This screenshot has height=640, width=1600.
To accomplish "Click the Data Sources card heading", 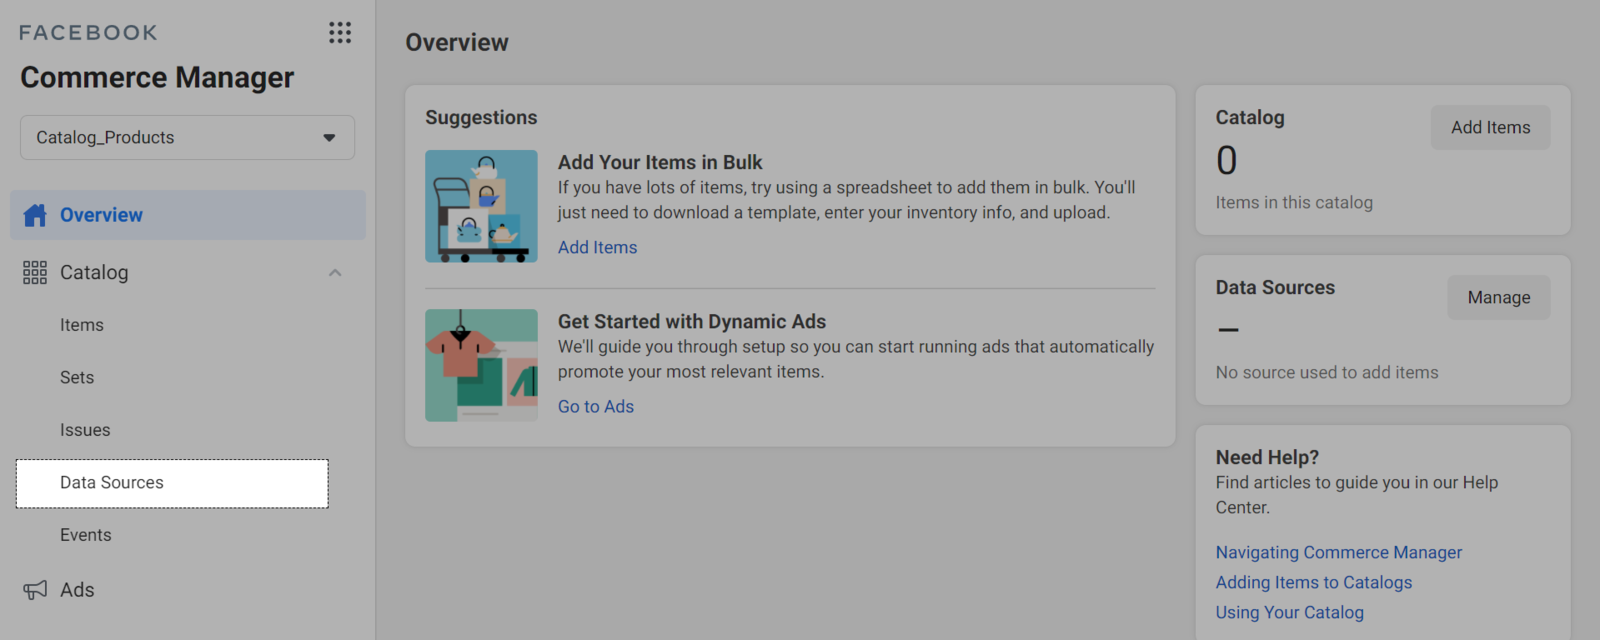I will (x=1275, y=288).
